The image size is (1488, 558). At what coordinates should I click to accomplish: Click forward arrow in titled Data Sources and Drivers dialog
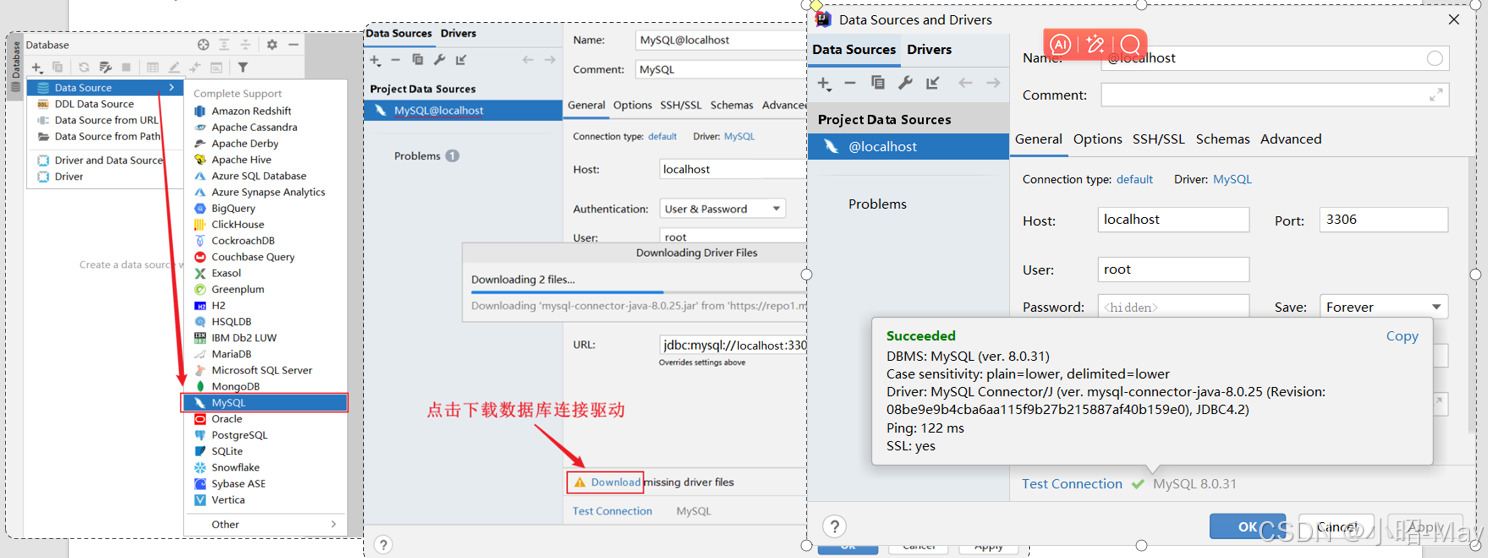tap(993, 83)
